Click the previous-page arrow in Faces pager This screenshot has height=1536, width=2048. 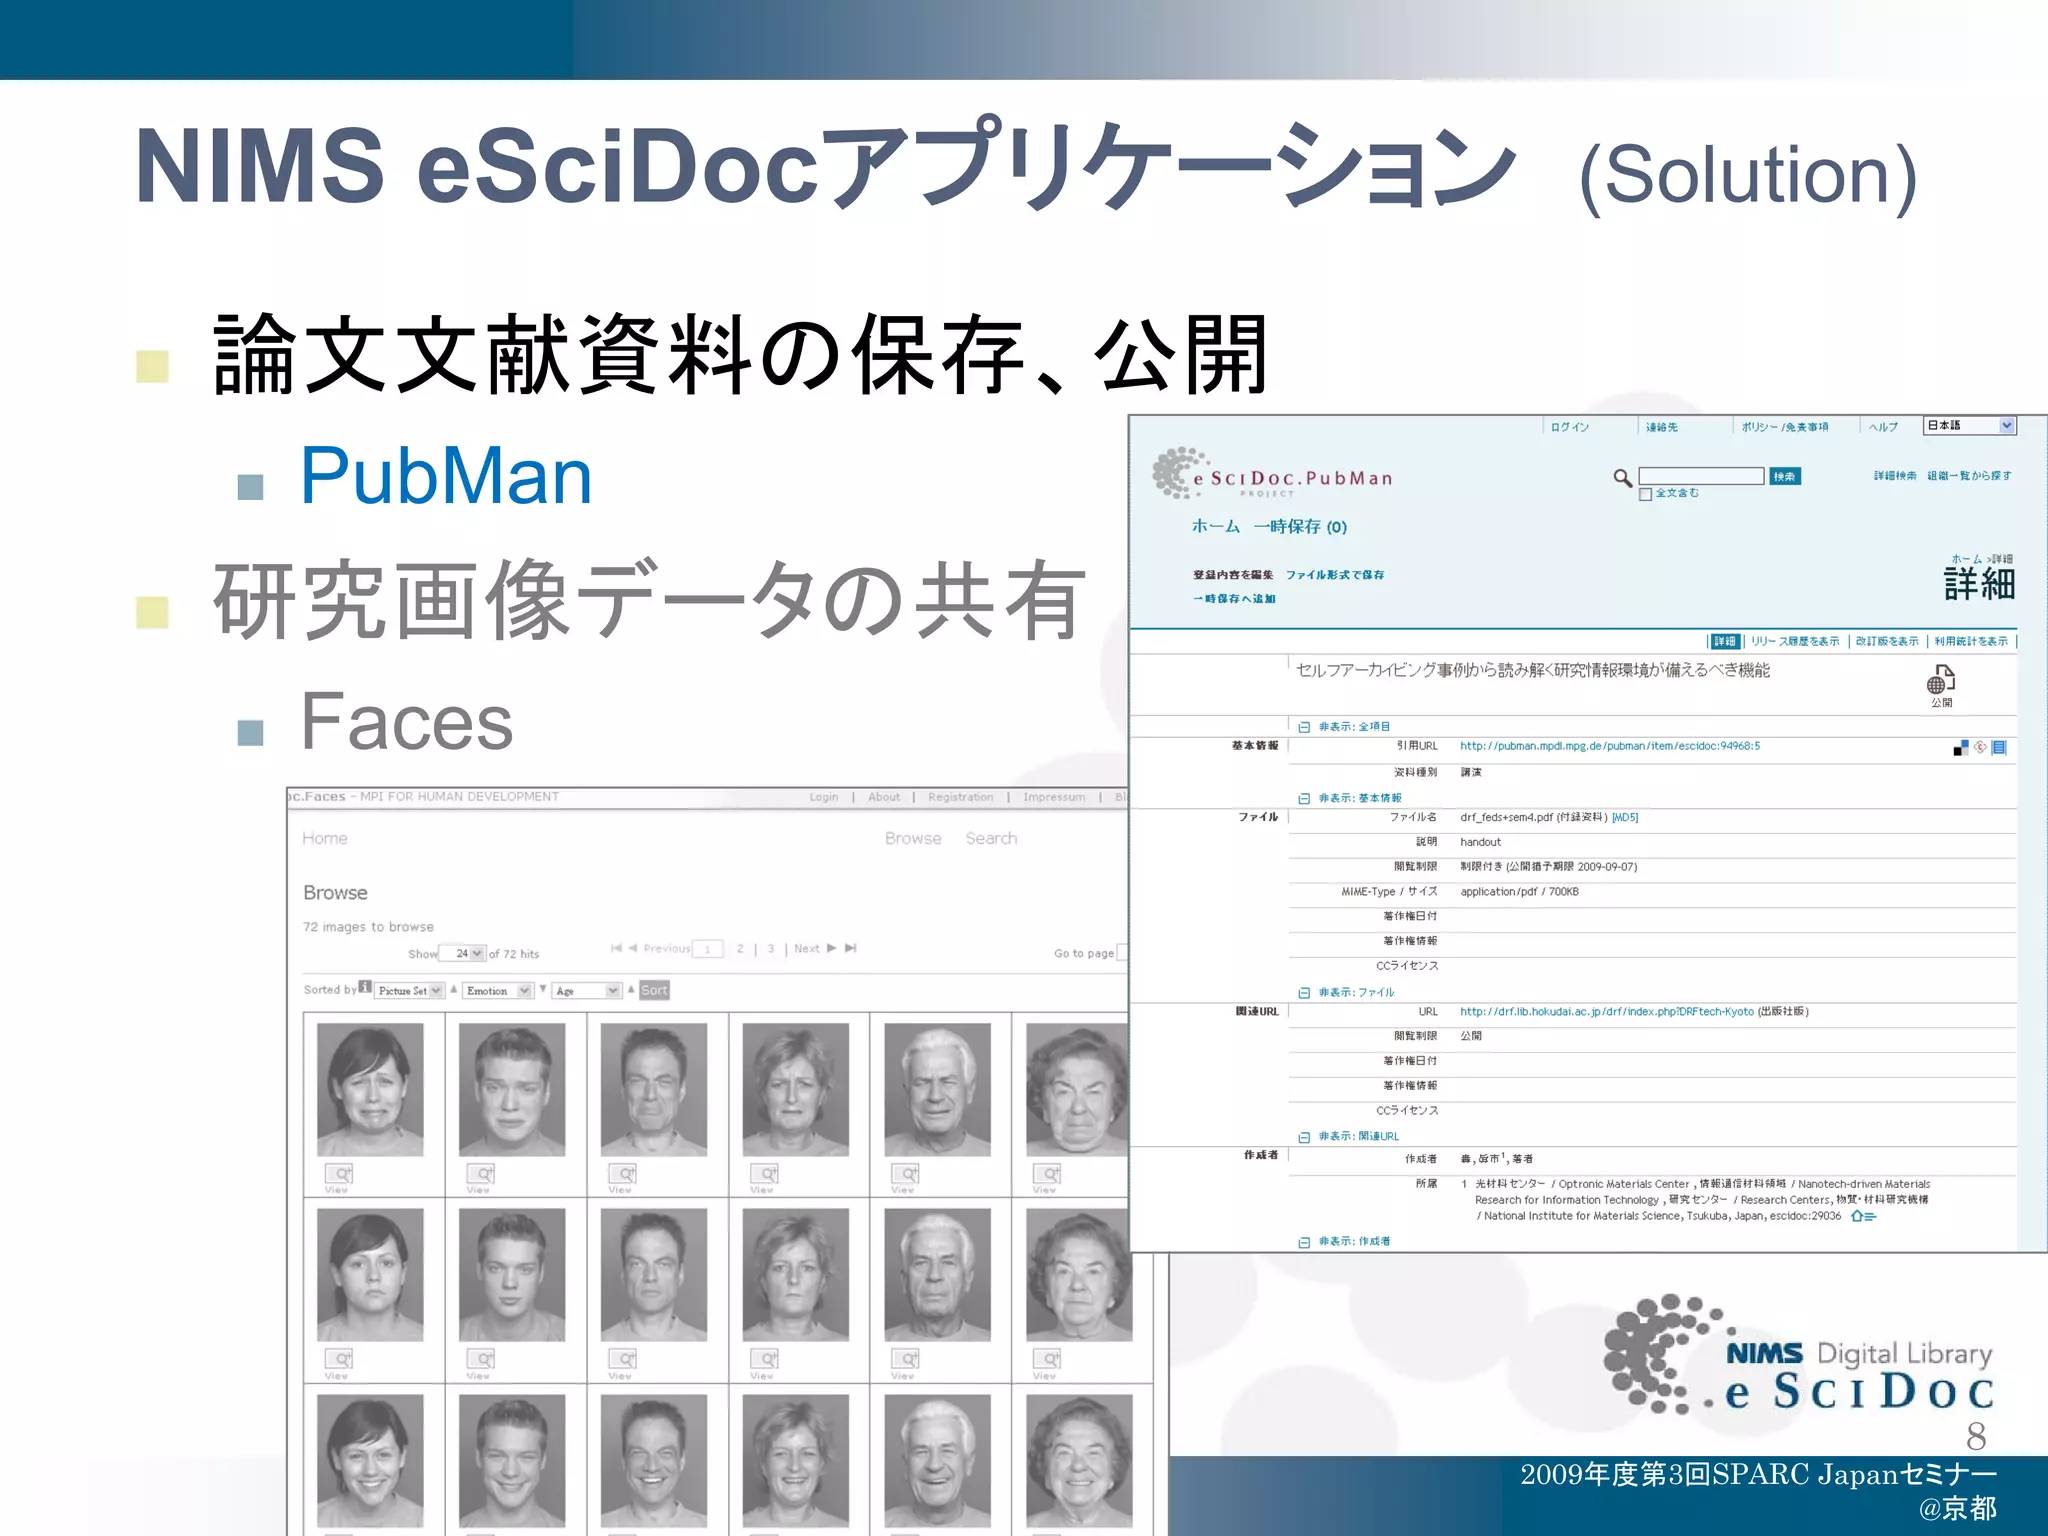[x=633, y=948]
